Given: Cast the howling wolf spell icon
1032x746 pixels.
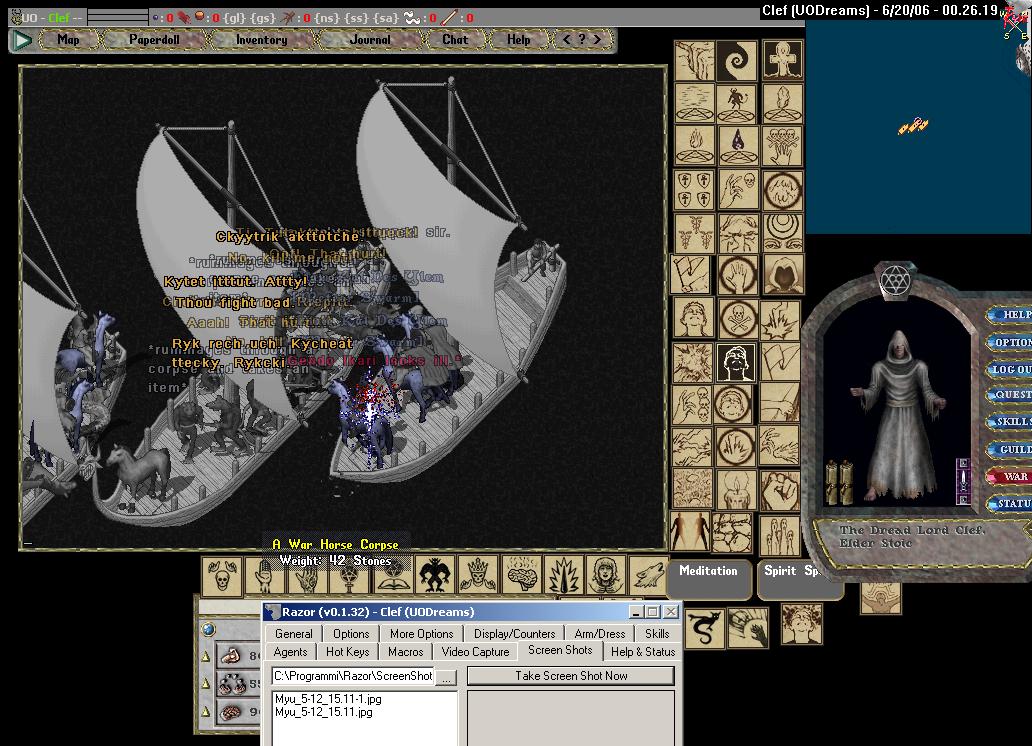Looking at the screenshot, I should coord(648,575).
